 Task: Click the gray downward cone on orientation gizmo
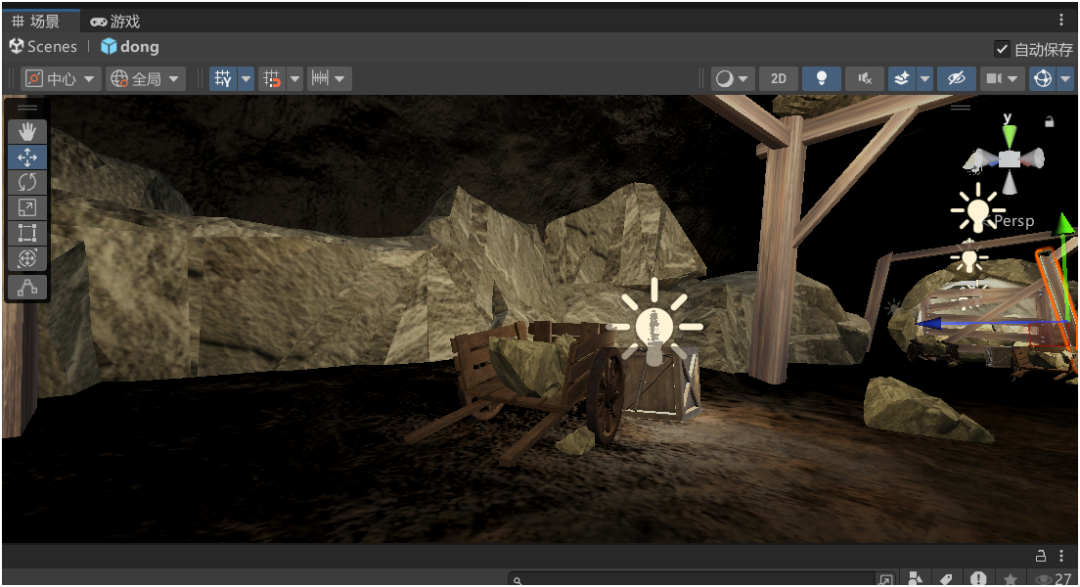pos(1009,183)
